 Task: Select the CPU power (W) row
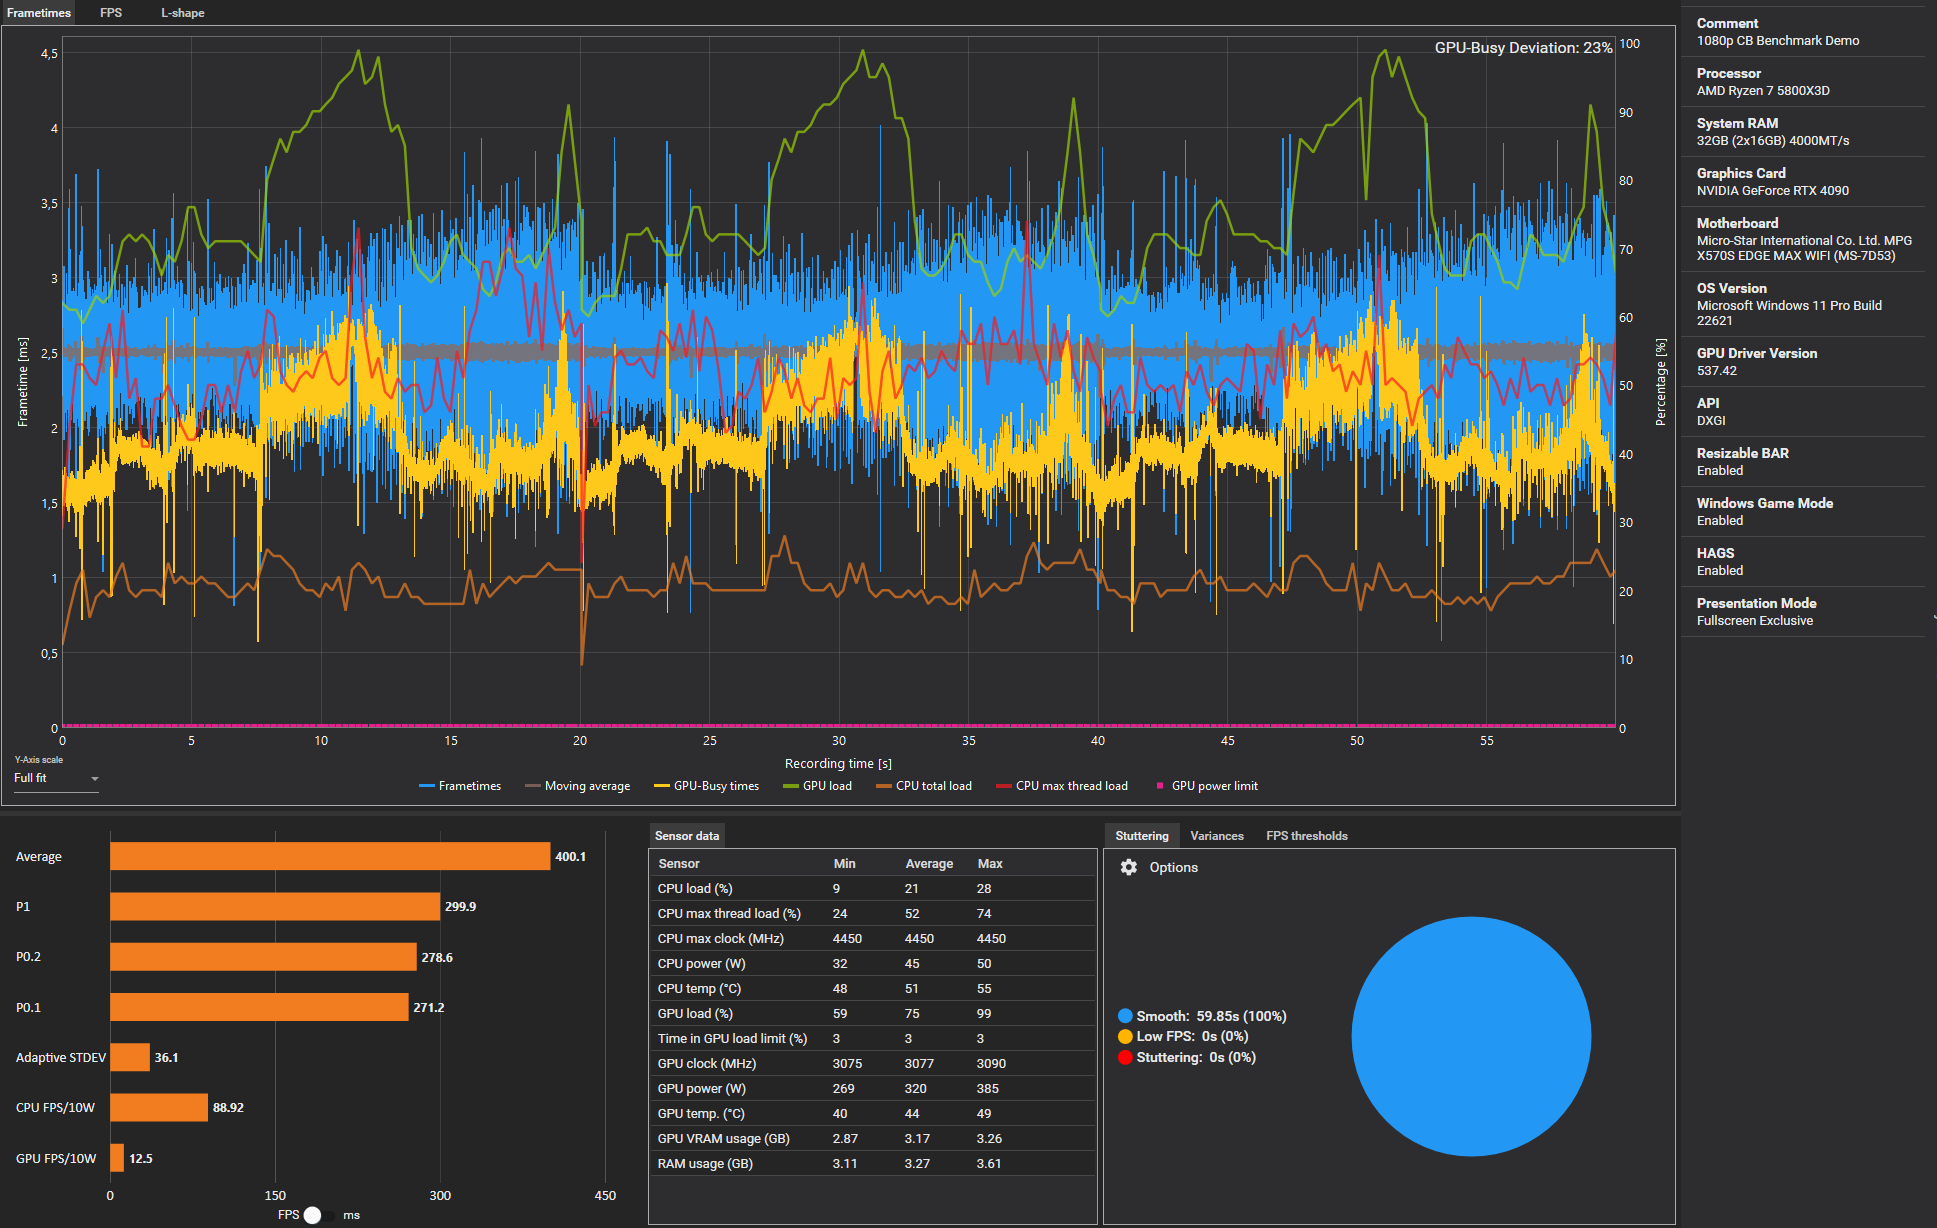873,963
